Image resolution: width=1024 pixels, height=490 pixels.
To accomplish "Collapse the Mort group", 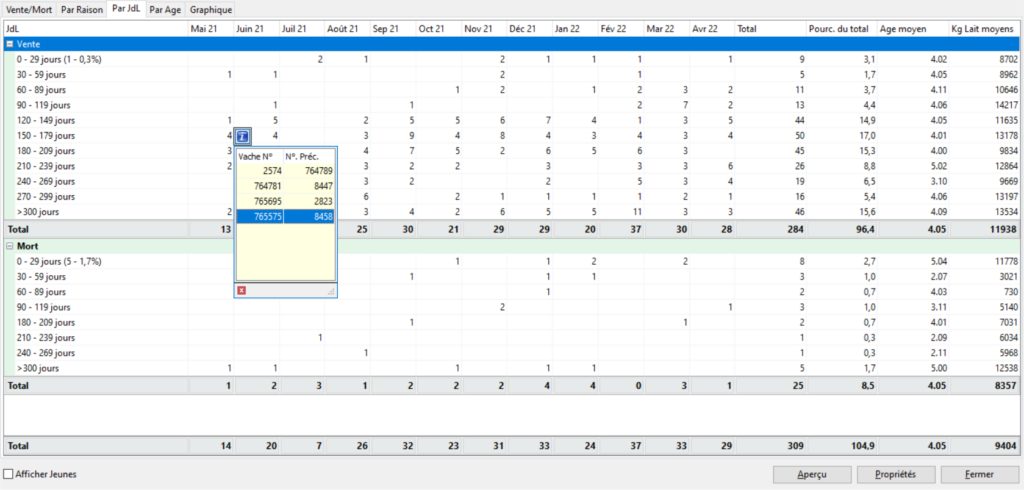I will coord(10,245).
